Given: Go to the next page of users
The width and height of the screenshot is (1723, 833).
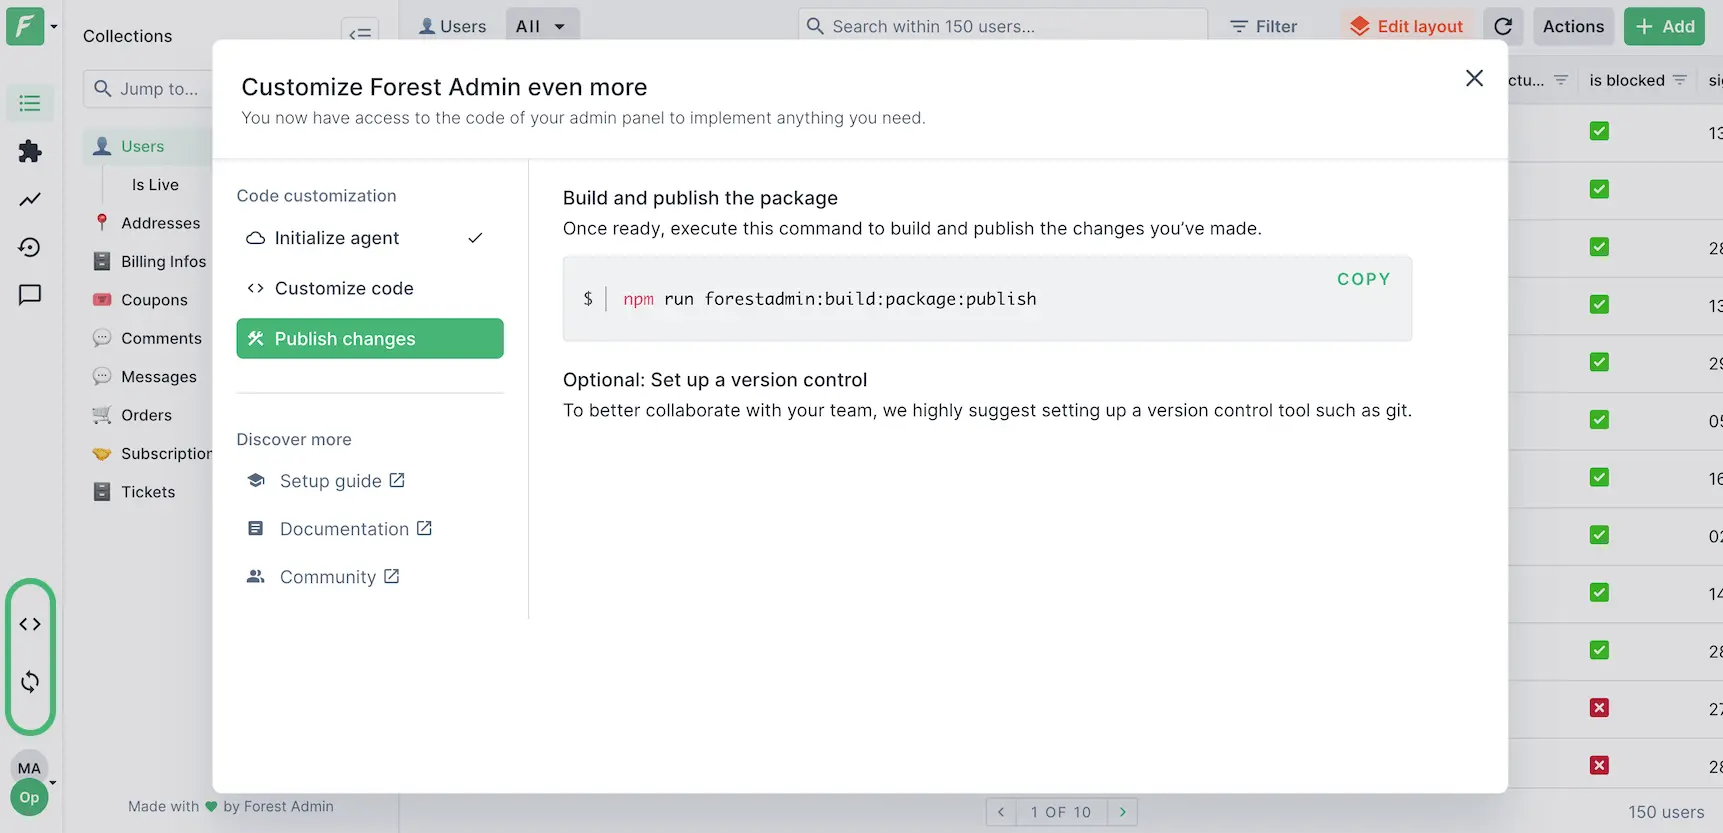Looking at the screenshot, I should tap(1122, 812).
